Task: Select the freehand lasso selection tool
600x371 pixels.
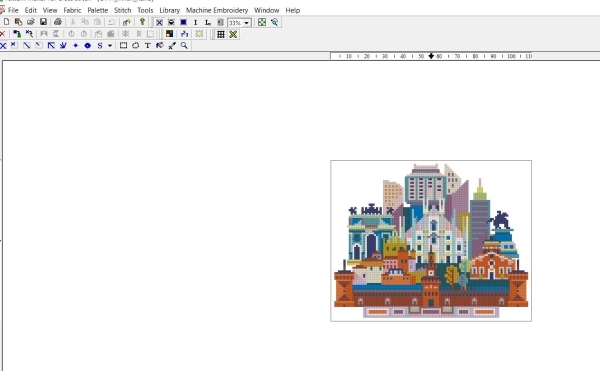Action: [x=135, y=46]
